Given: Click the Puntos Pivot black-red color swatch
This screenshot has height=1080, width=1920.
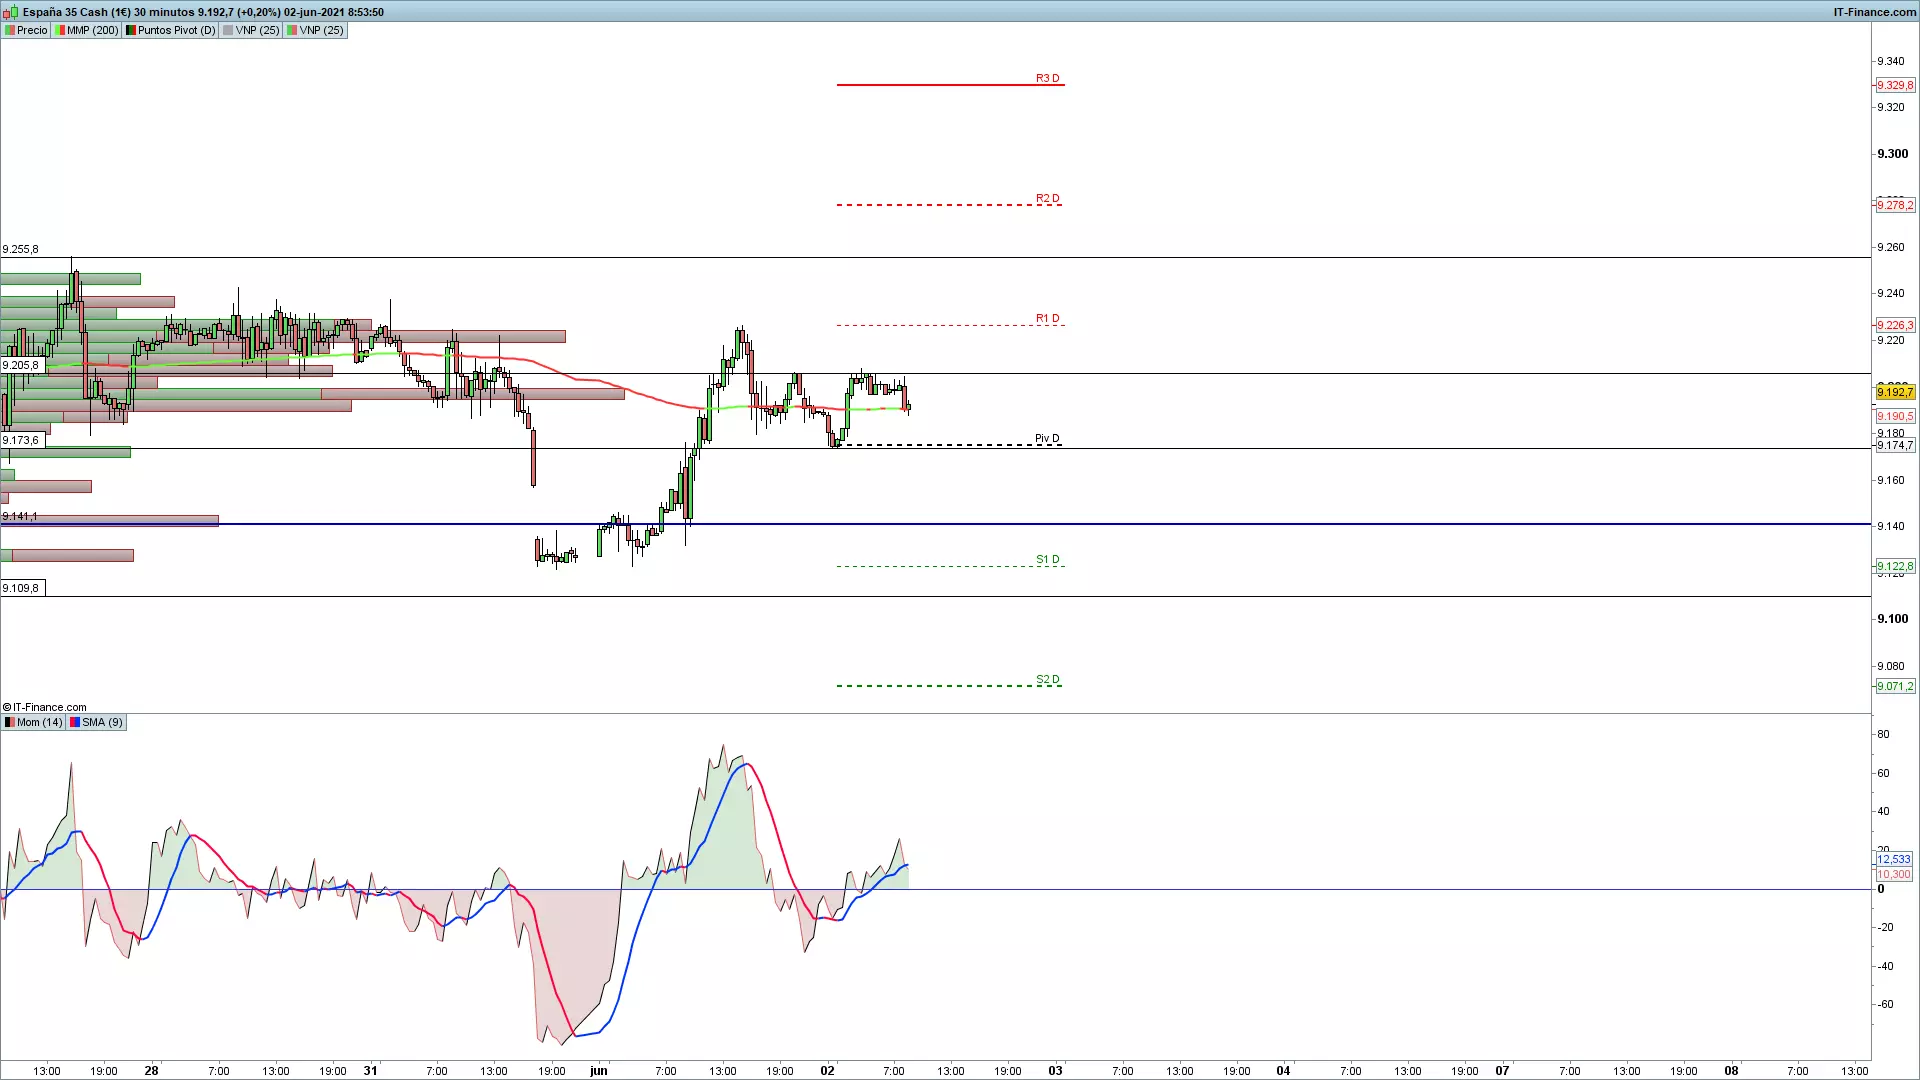Looking at the screenshot, I should [130, 30].
